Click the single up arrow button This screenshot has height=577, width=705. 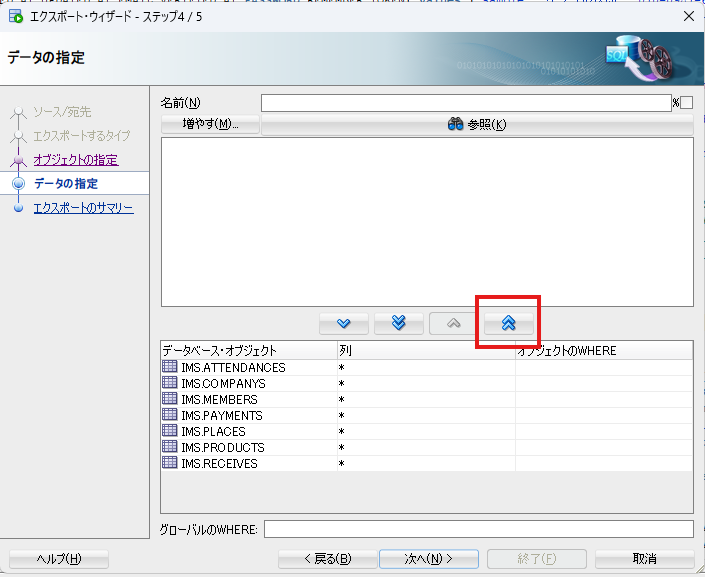[x=454, y=323]
